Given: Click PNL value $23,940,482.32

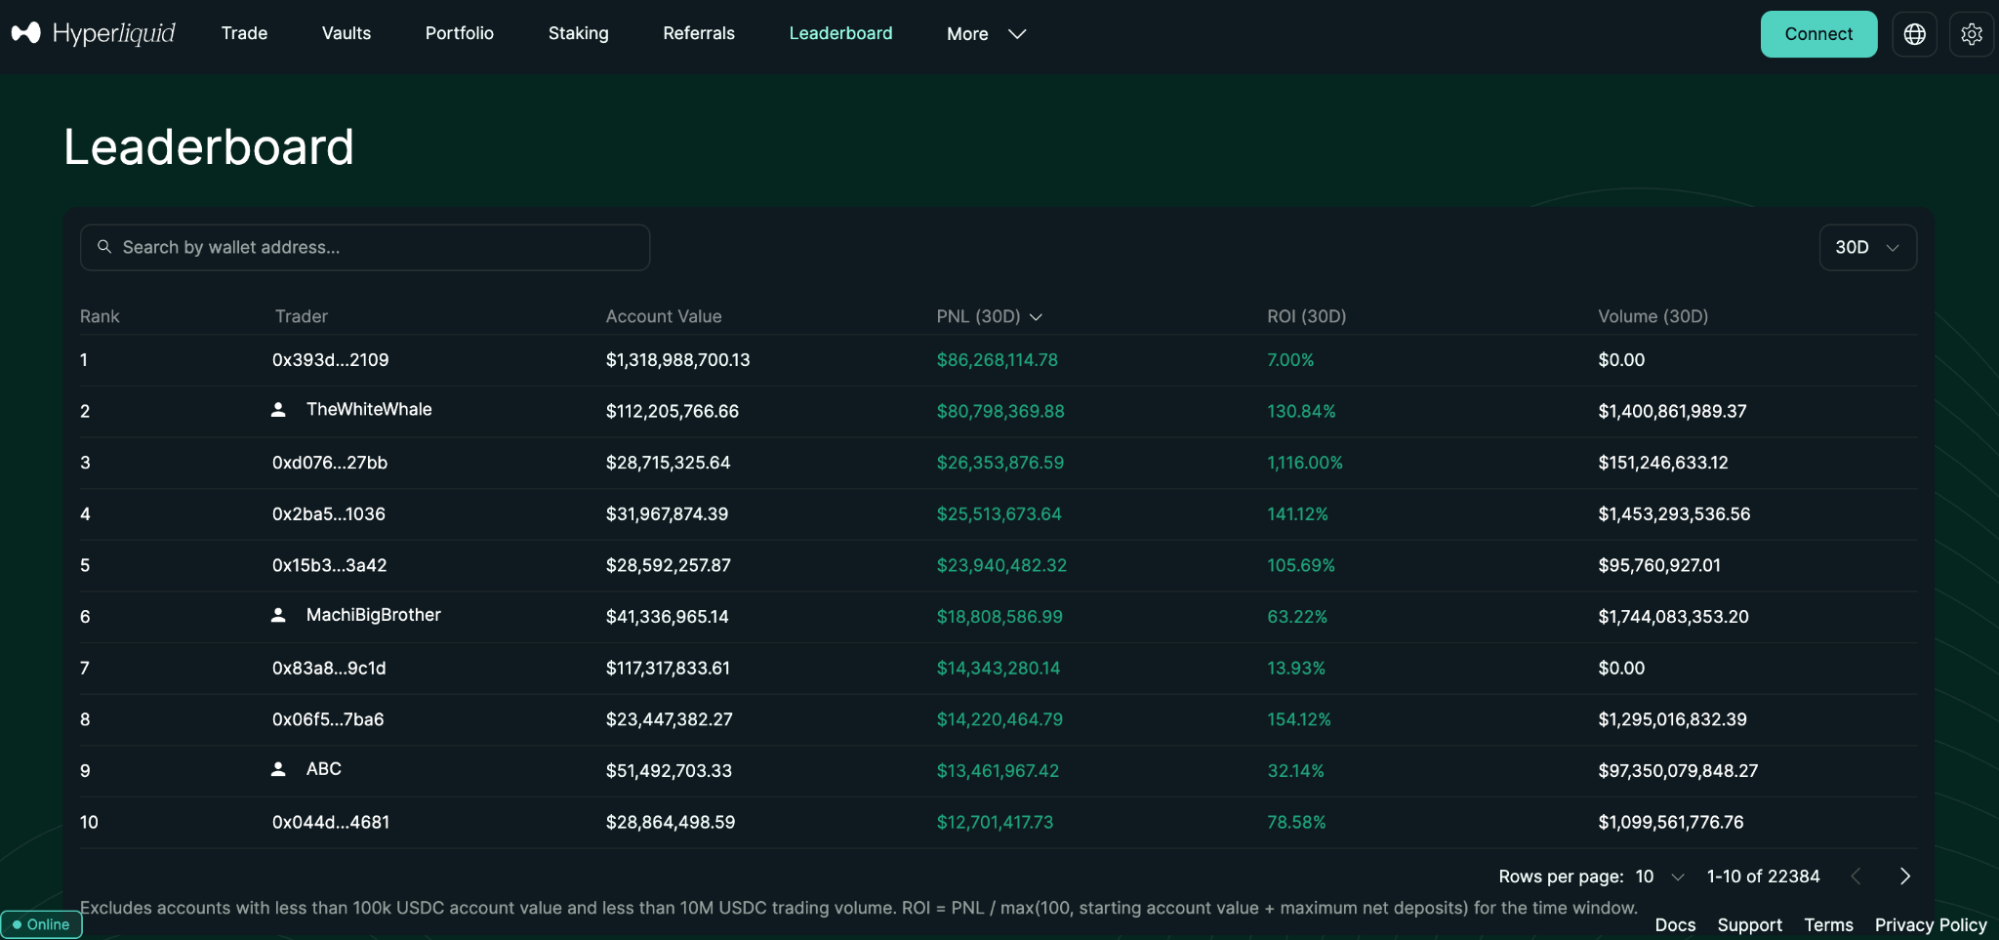Looking at the screenshot, I should tap(1001, 565).
